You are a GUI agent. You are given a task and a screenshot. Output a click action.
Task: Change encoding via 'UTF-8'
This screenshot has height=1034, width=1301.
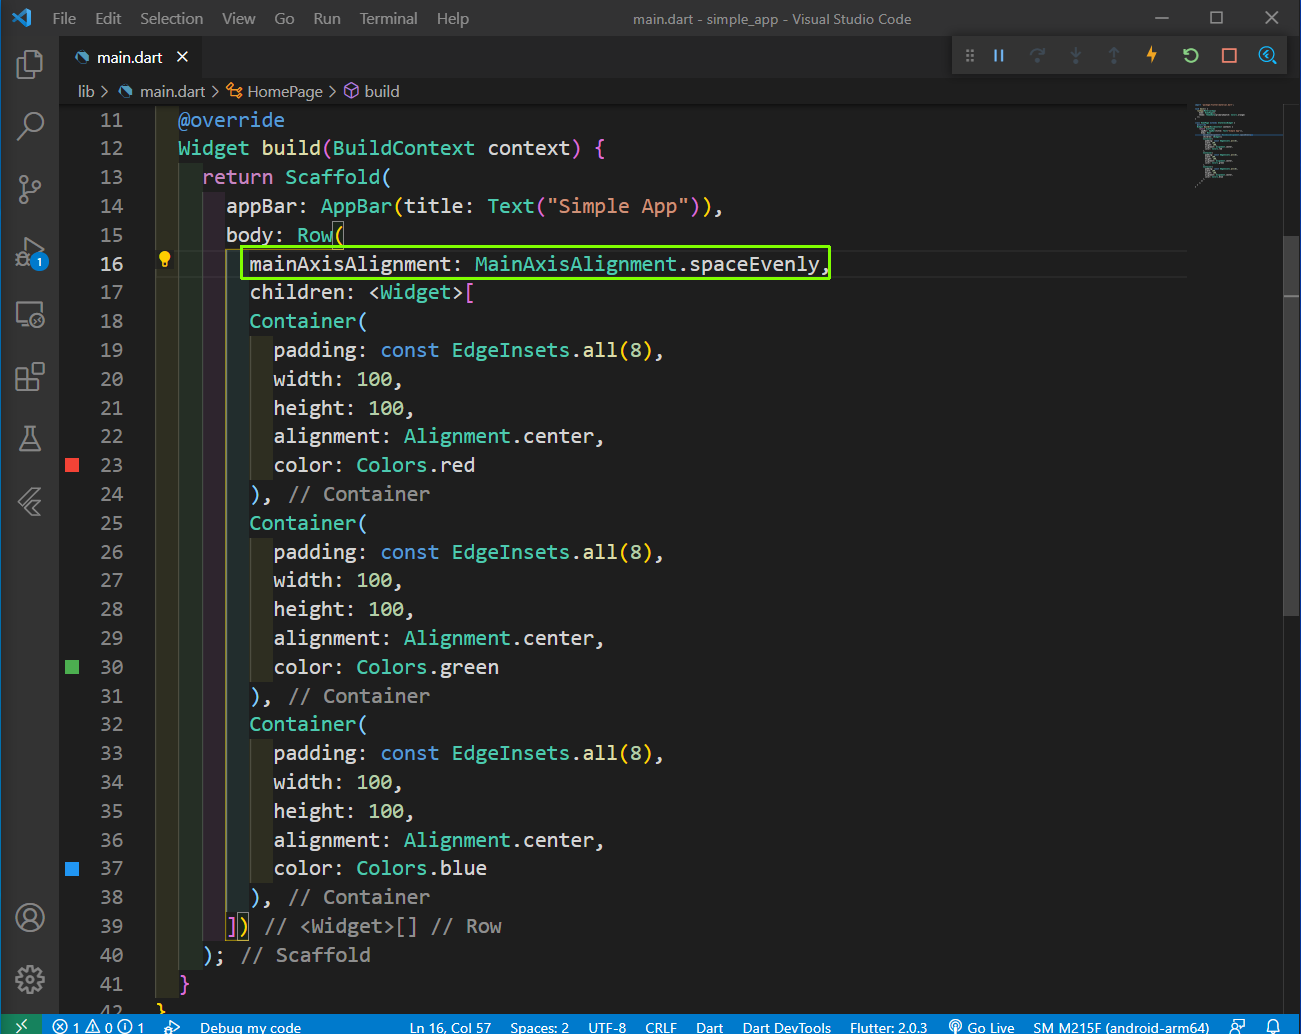point(607,1027)
